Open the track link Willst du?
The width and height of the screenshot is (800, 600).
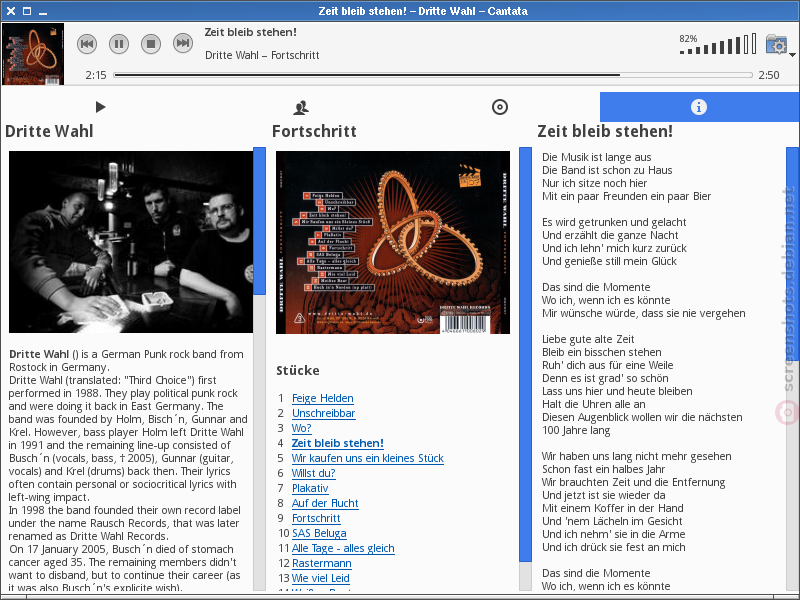313,473
